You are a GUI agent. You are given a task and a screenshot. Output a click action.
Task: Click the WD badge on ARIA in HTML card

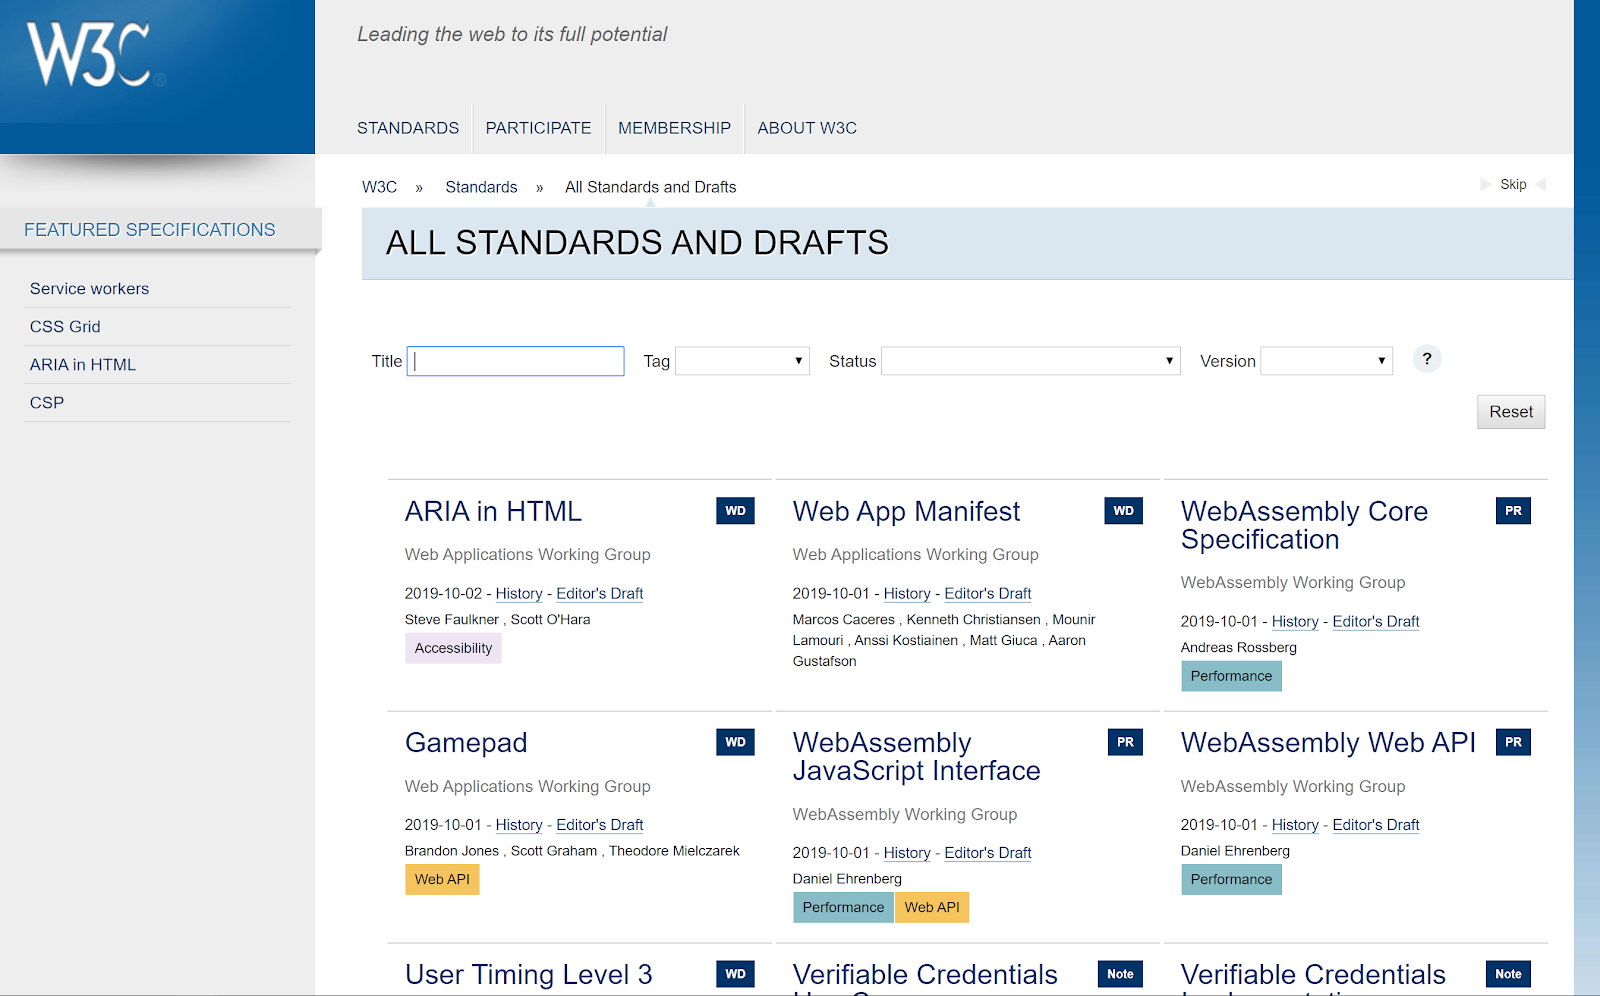(735, 511)
